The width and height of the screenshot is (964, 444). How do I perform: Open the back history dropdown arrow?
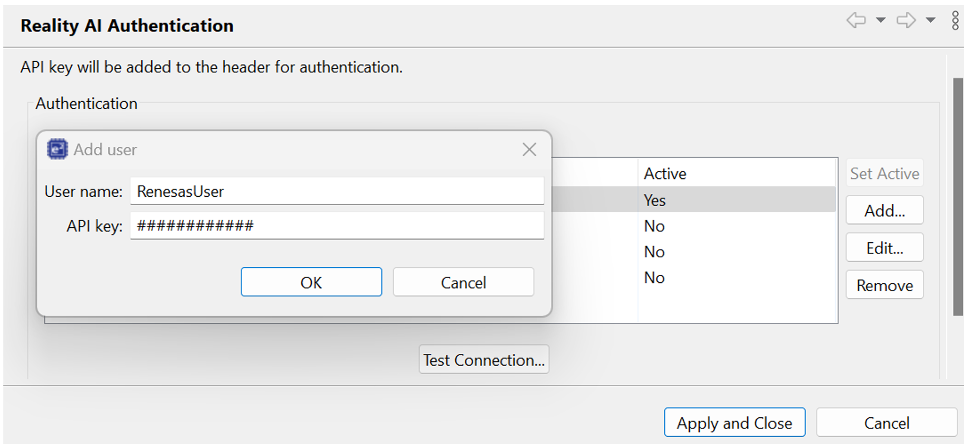coord(881,21)
